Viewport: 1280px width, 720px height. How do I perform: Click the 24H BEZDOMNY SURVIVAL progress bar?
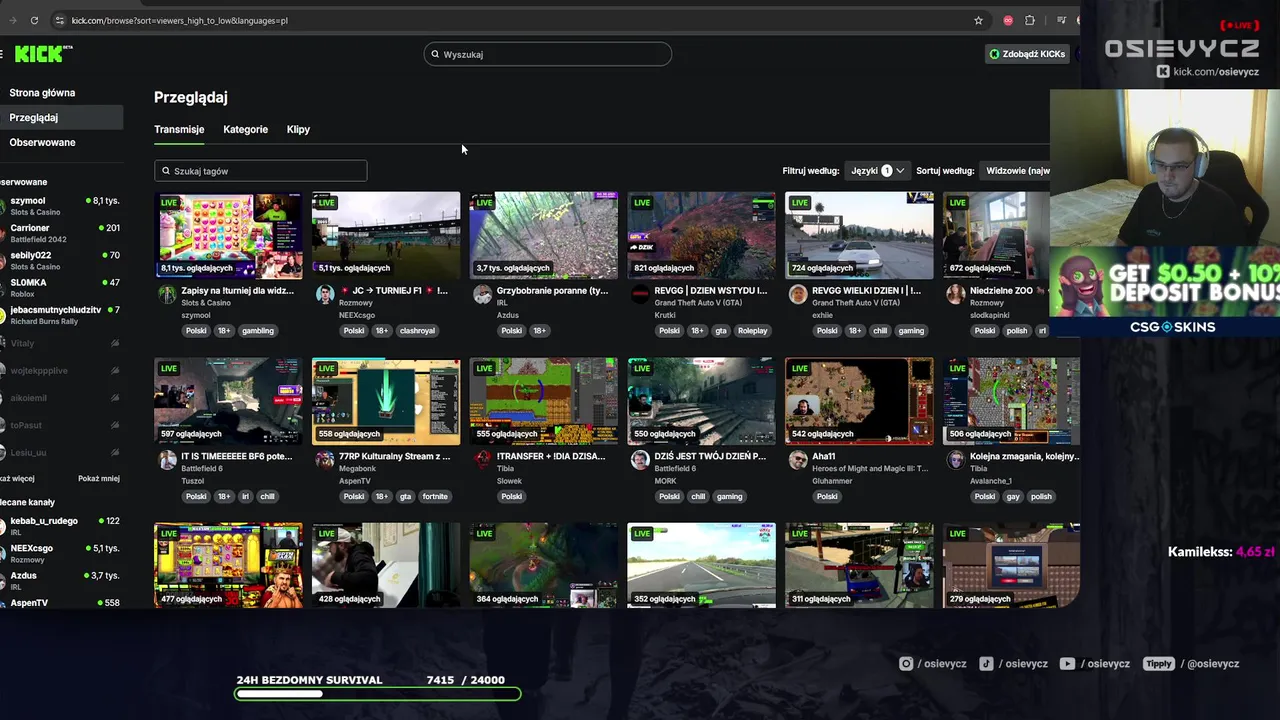point(377,693)
